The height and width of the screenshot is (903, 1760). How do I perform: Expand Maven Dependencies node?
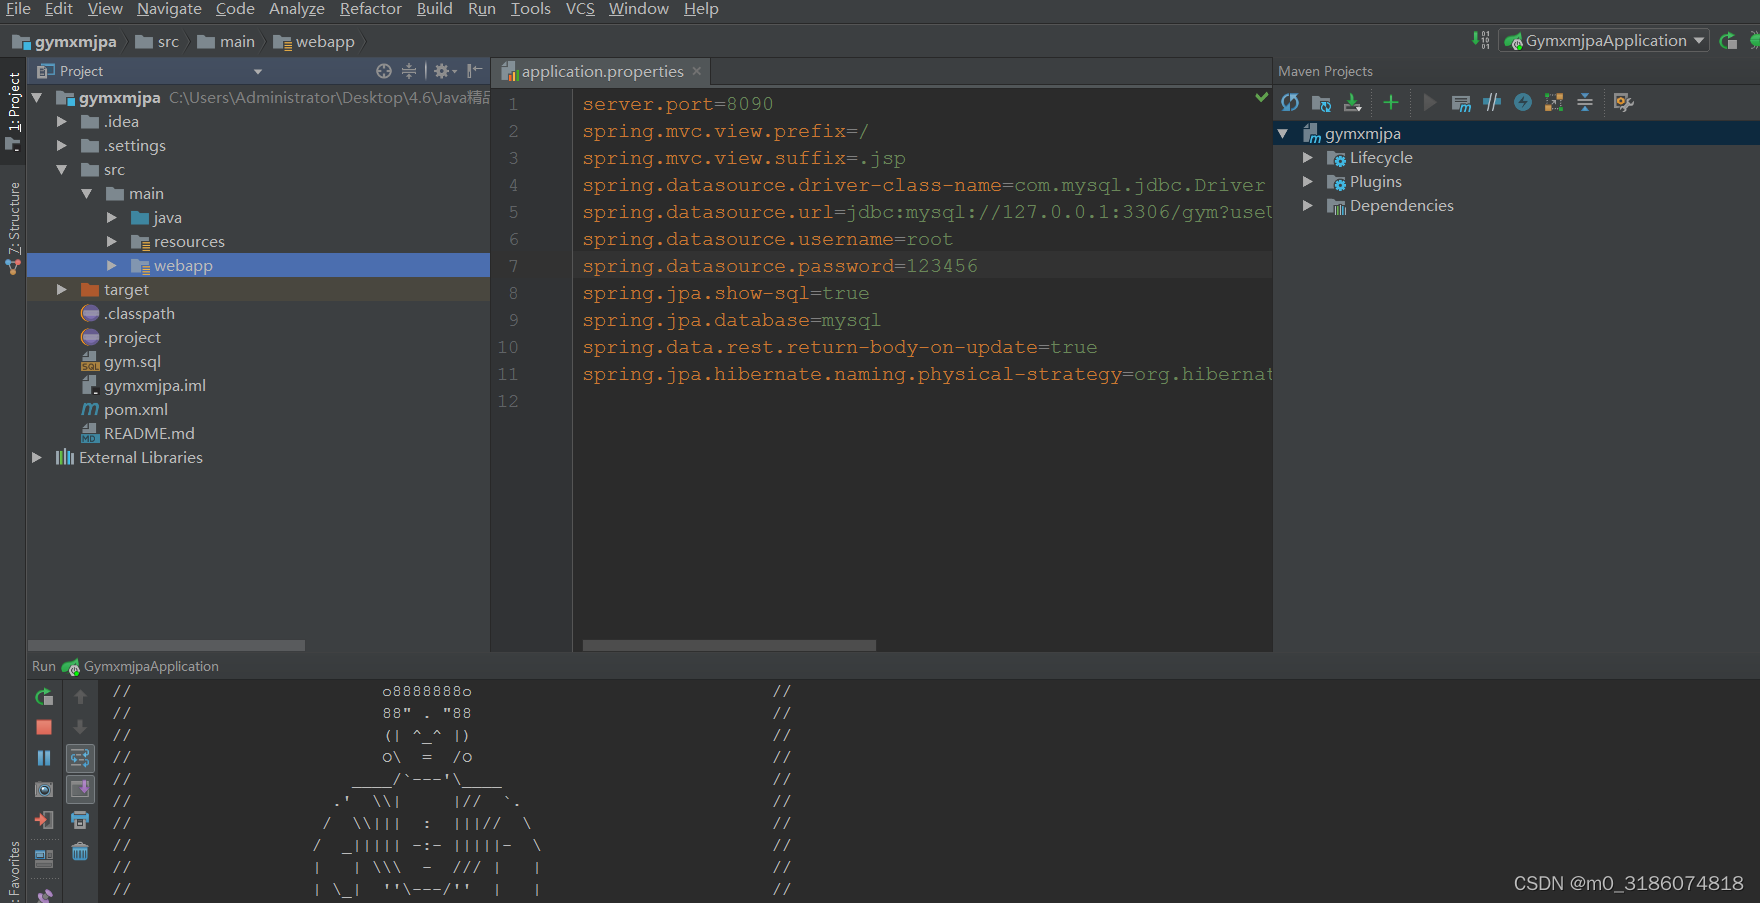pos(1308,206)
